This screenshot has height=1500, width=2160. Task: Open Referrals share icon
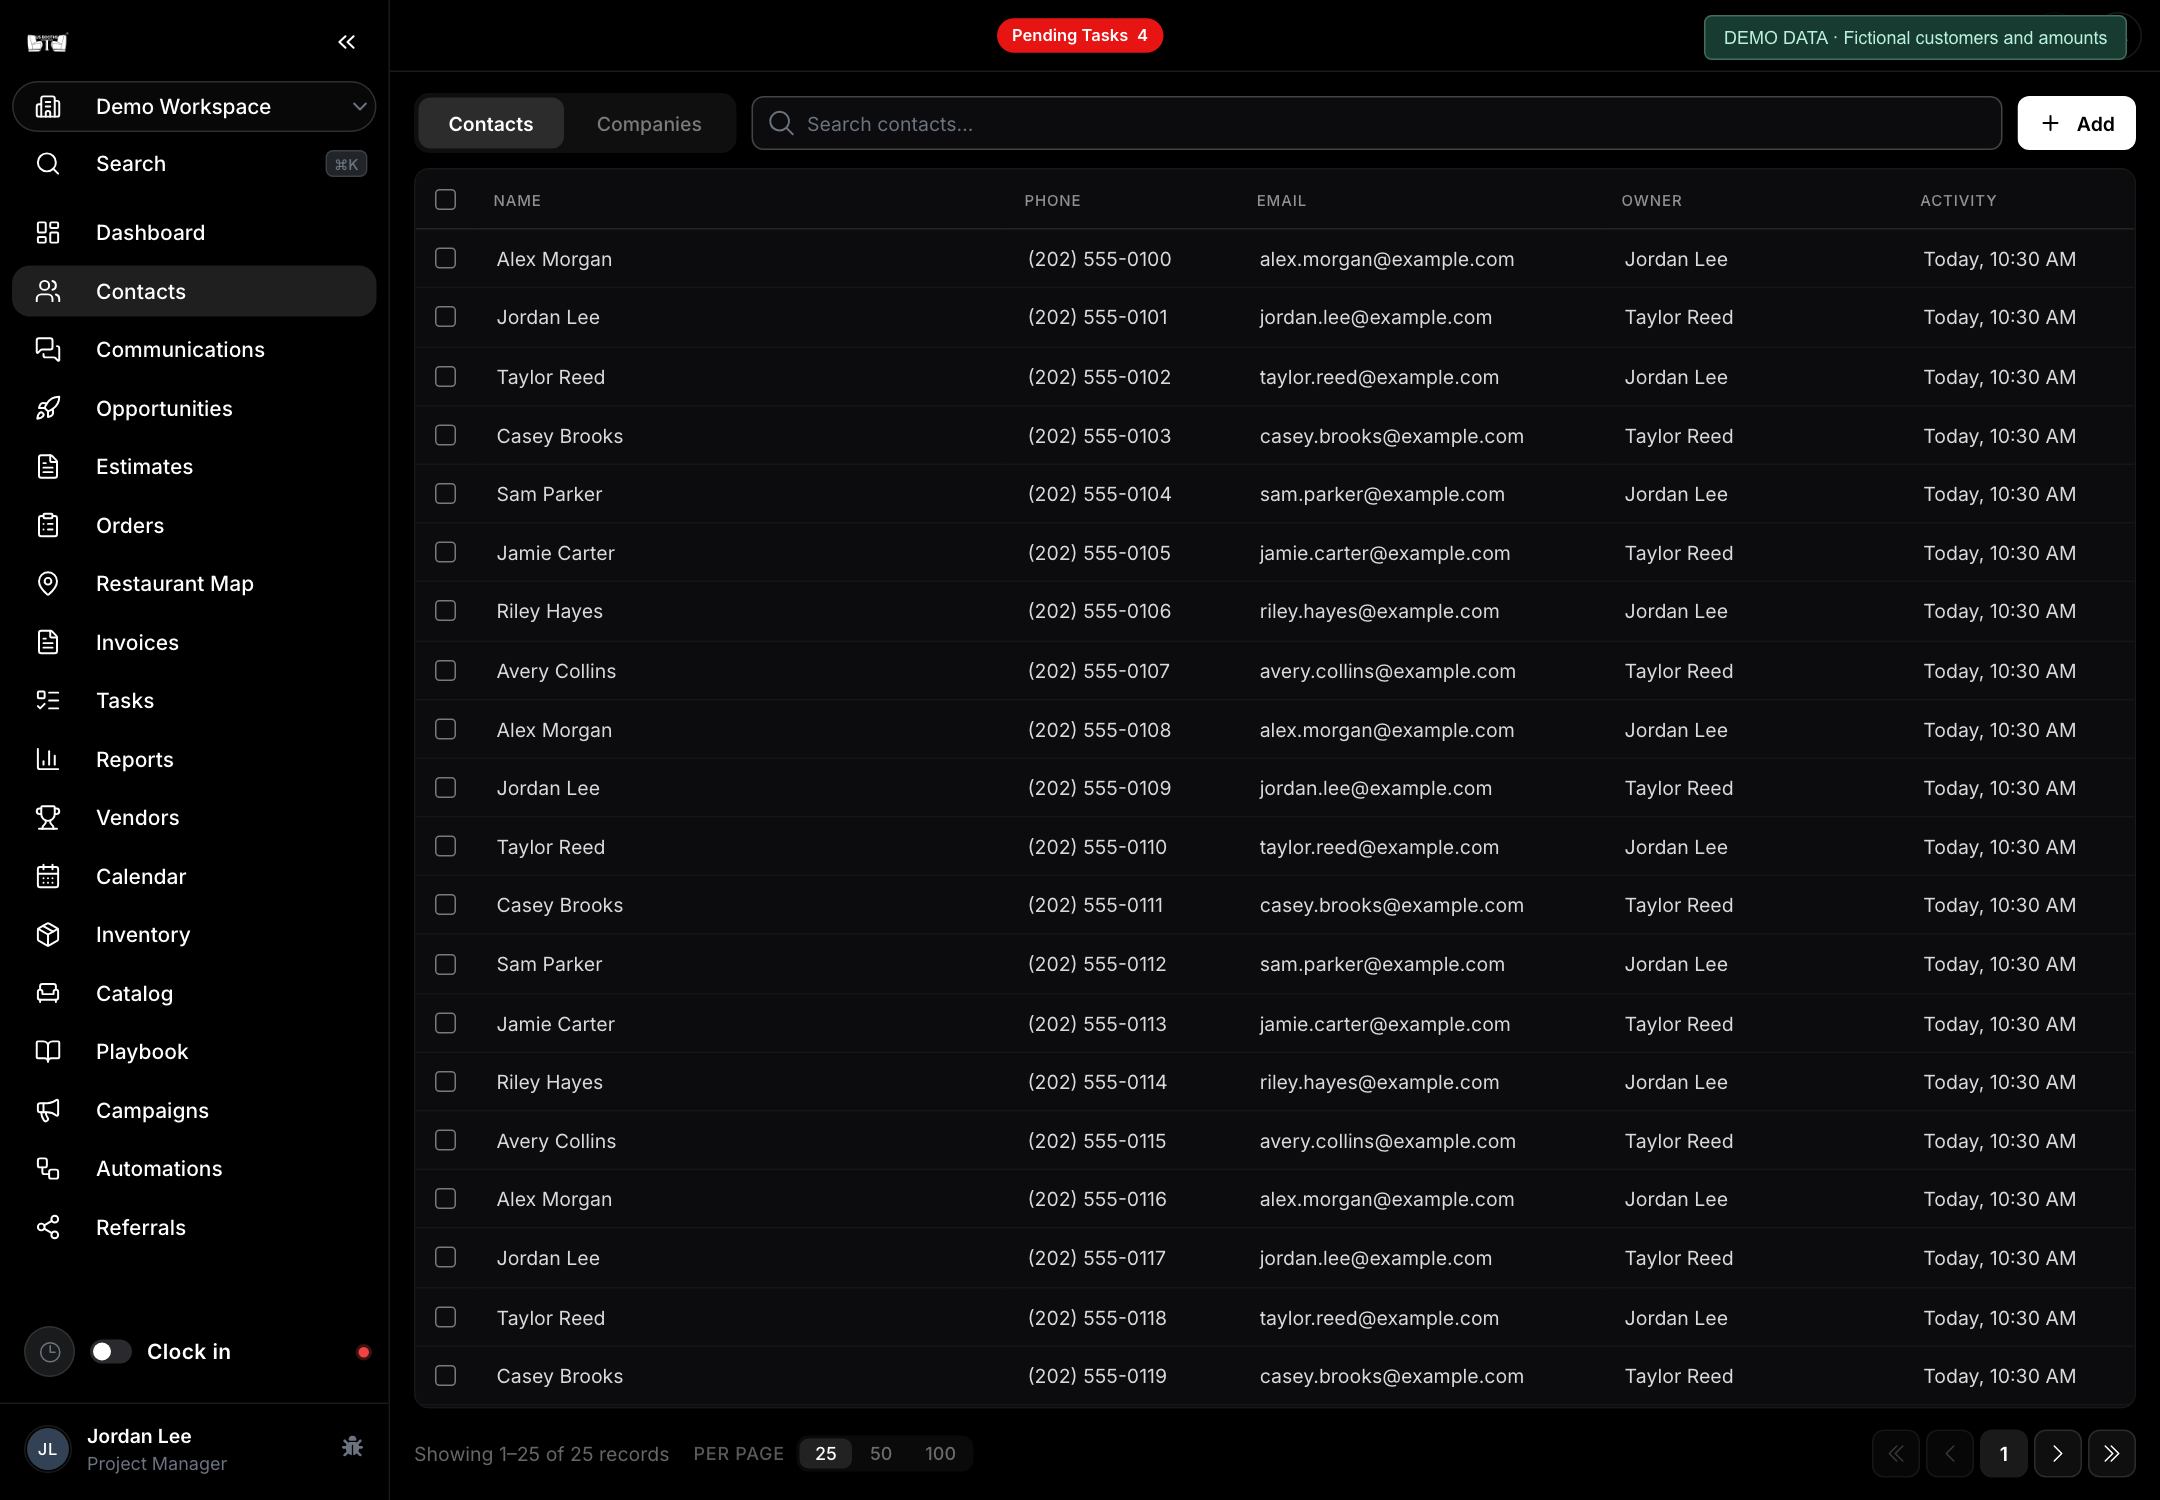coord(48,1228)
